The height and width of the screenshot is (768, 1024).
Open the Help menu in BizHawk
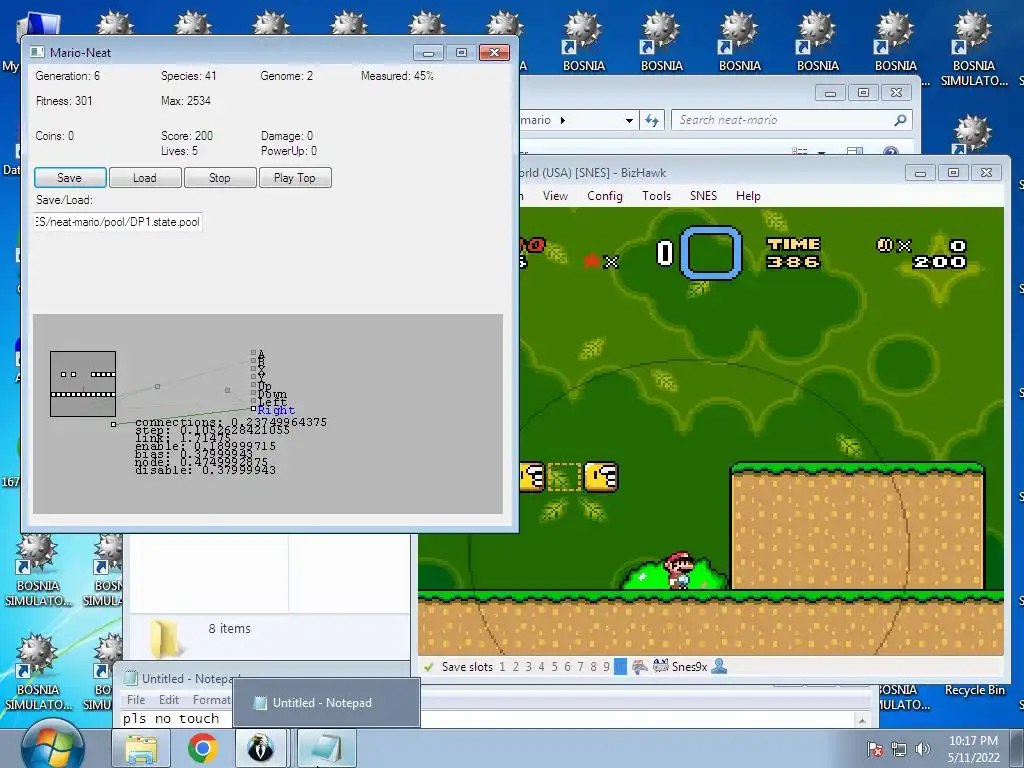click(748, 196)
